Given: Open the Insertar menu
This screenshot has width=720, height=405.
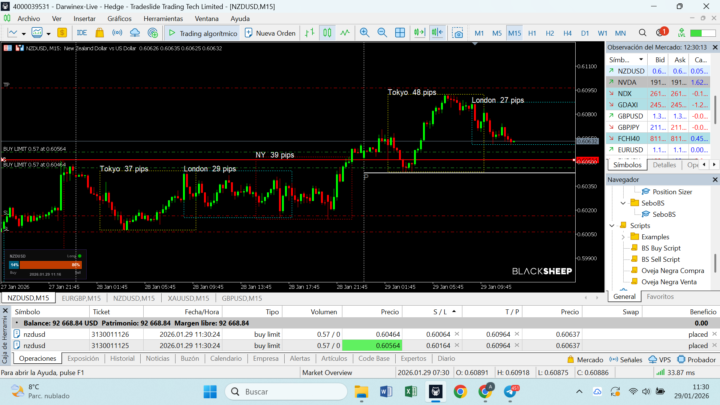Looking at the screenshot, I should point(84,19).
